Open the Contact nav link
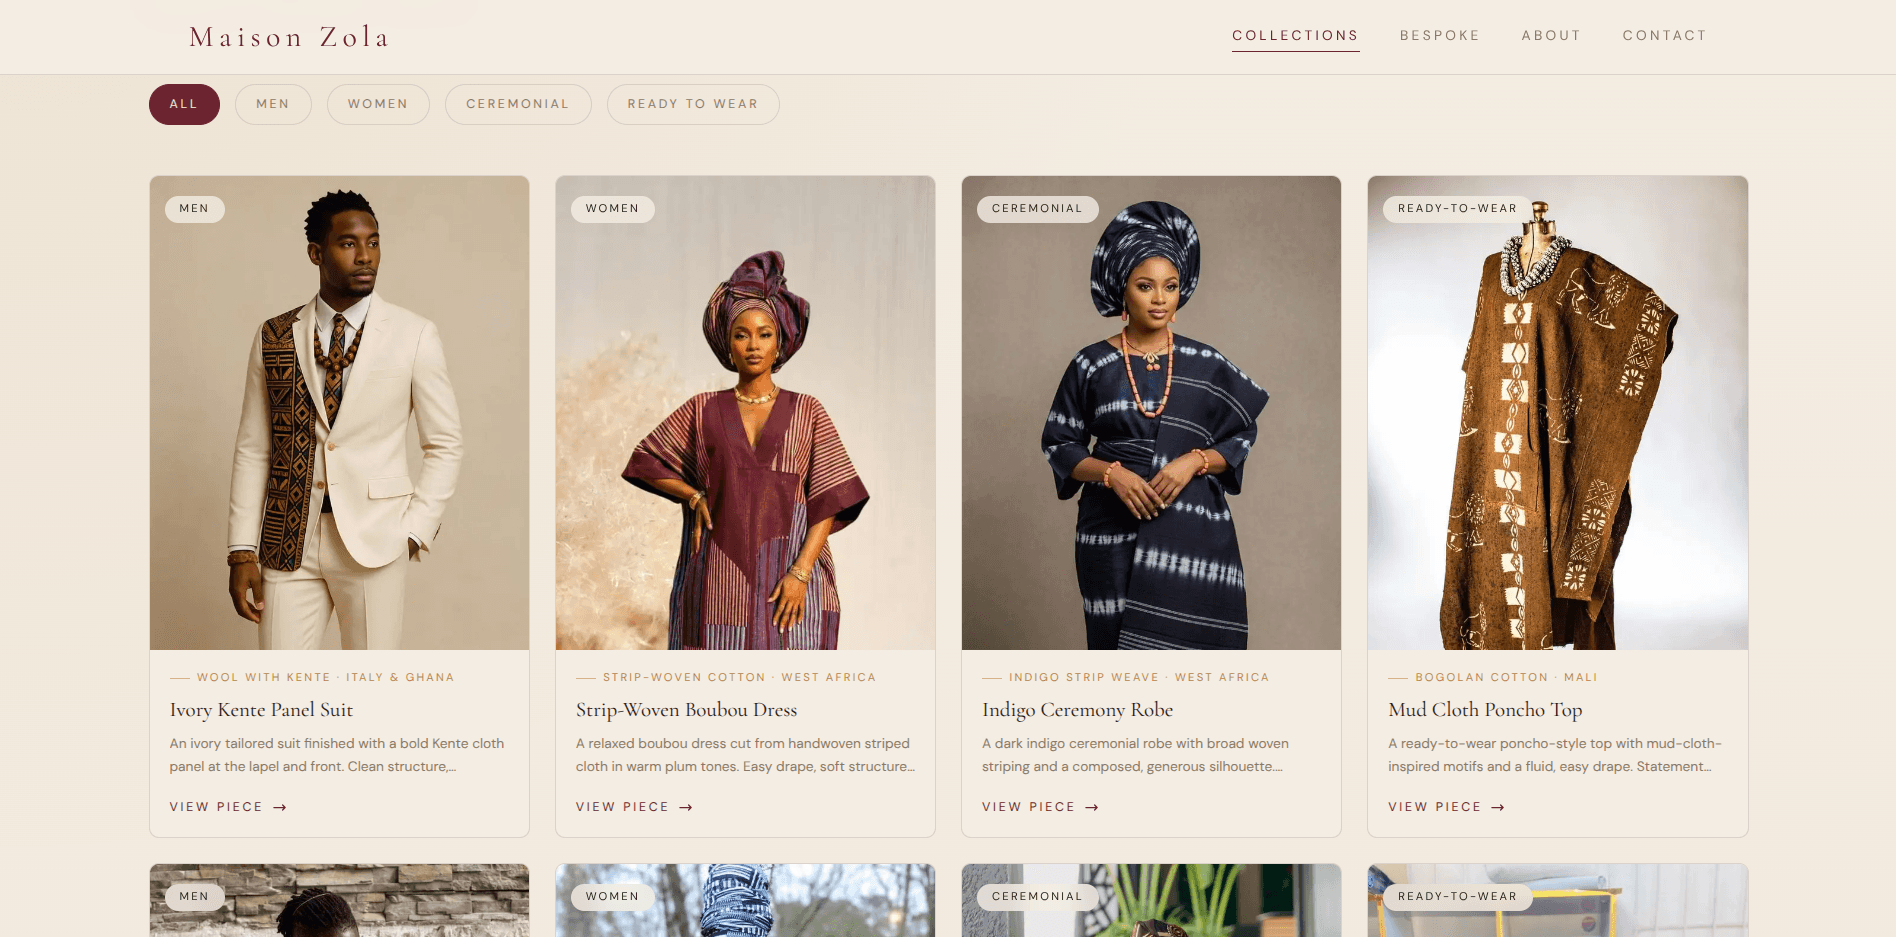The image size is (1896, 937). click(1664, 35)
